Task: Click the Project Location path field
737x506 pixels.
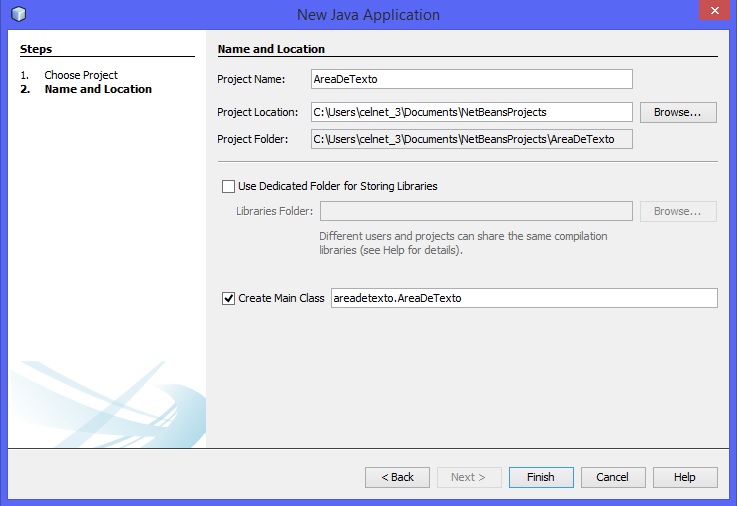Action: point(472,112)
